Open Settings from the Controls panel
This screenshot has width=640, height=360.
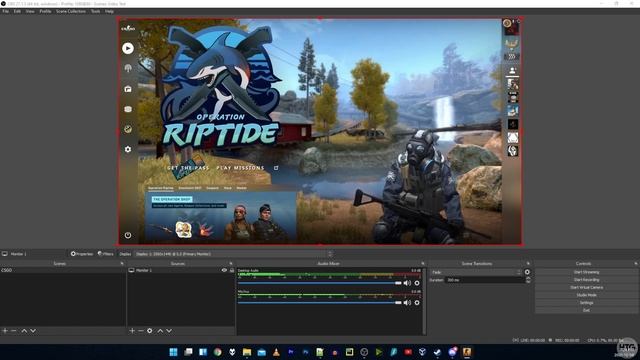tap(586, 303)
